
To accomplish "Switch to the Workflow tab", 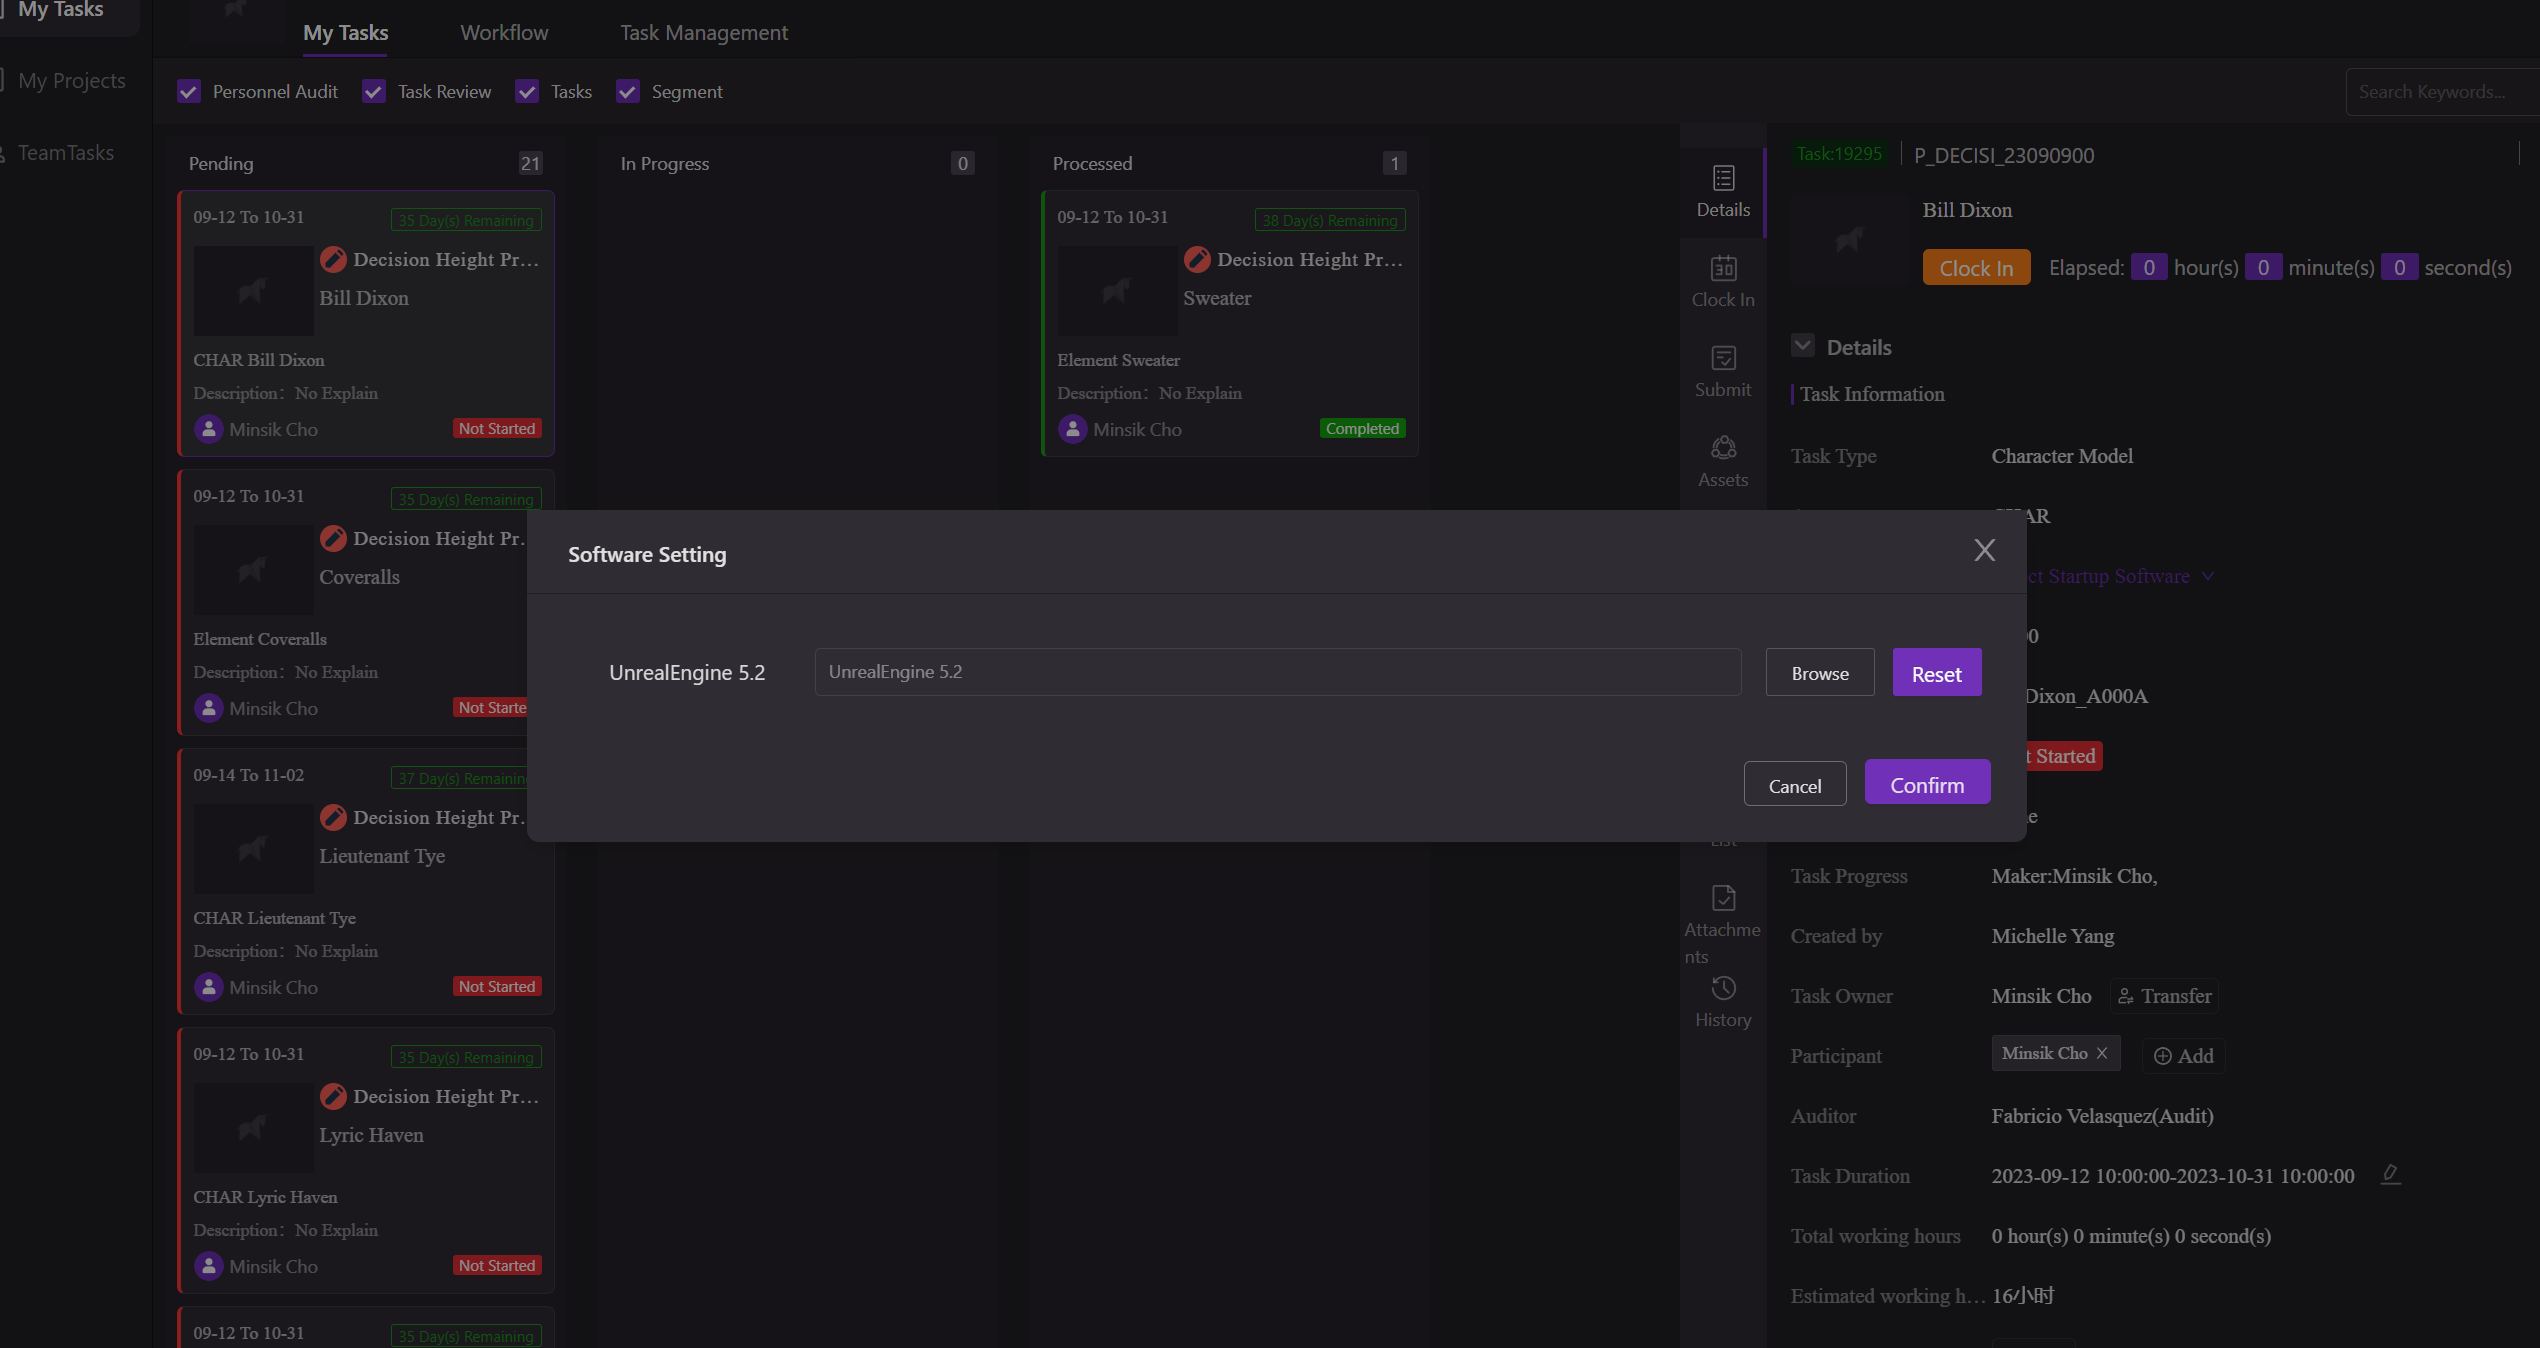I will (x=504, y=32).
